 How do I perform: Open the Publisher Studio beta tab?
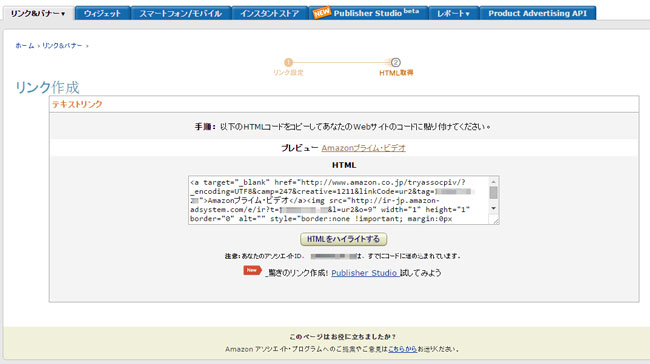(x=369, y=13)
